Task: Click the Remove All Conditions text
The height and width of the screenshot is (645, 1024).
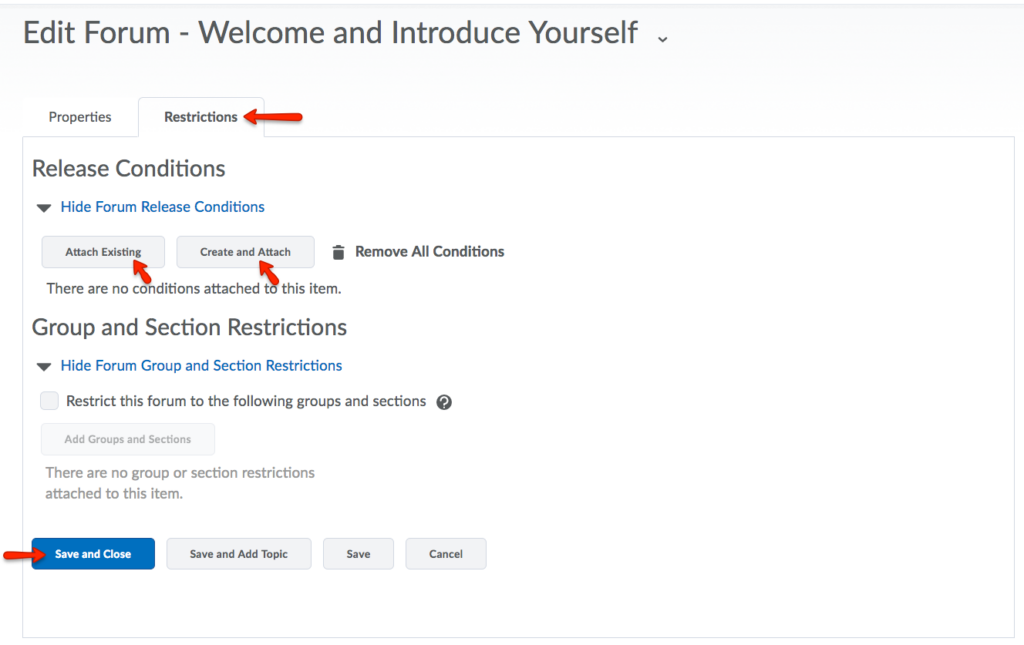Action: pyautogui.click(x=430, y=252)
